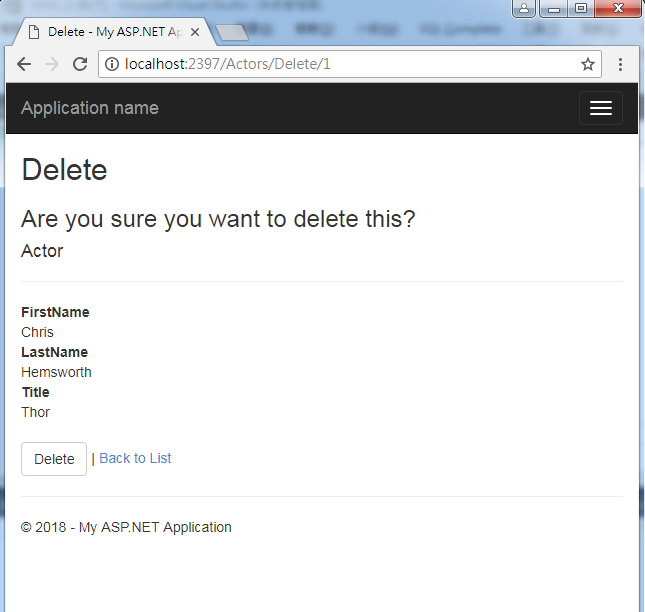645x612 pixels.
Task: Open the Chrome user profile icon
Action: coord(525,8)
